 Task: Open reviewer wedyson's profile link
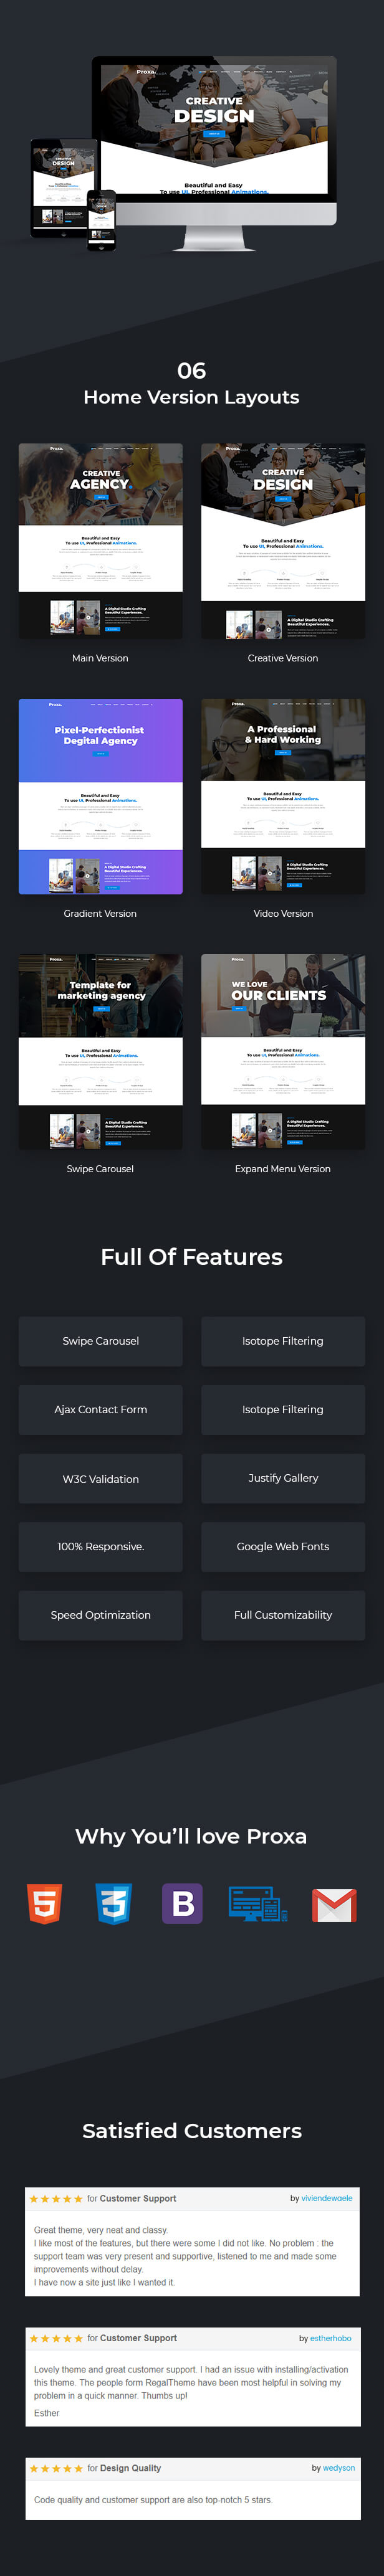click(x=339, y=2468)
